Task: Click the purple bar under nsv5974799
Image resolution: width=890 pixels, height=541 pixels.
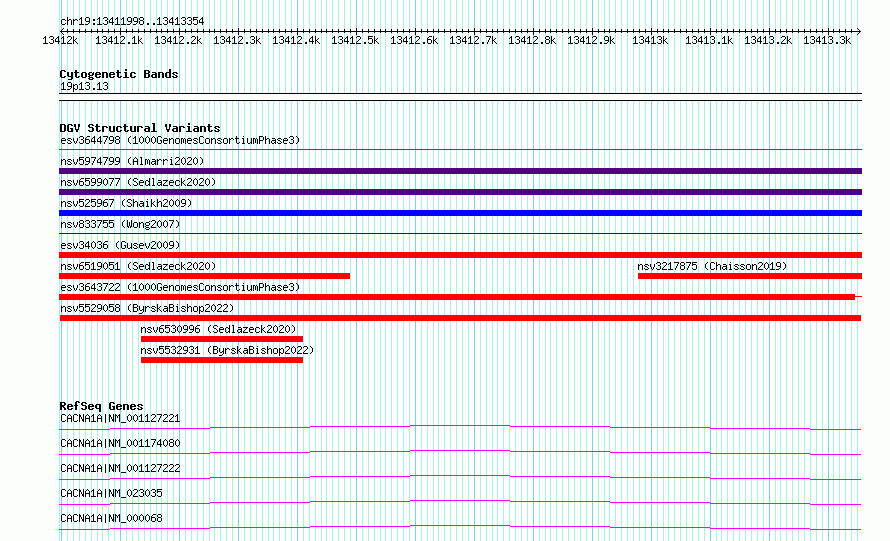Action: point(460,171)
